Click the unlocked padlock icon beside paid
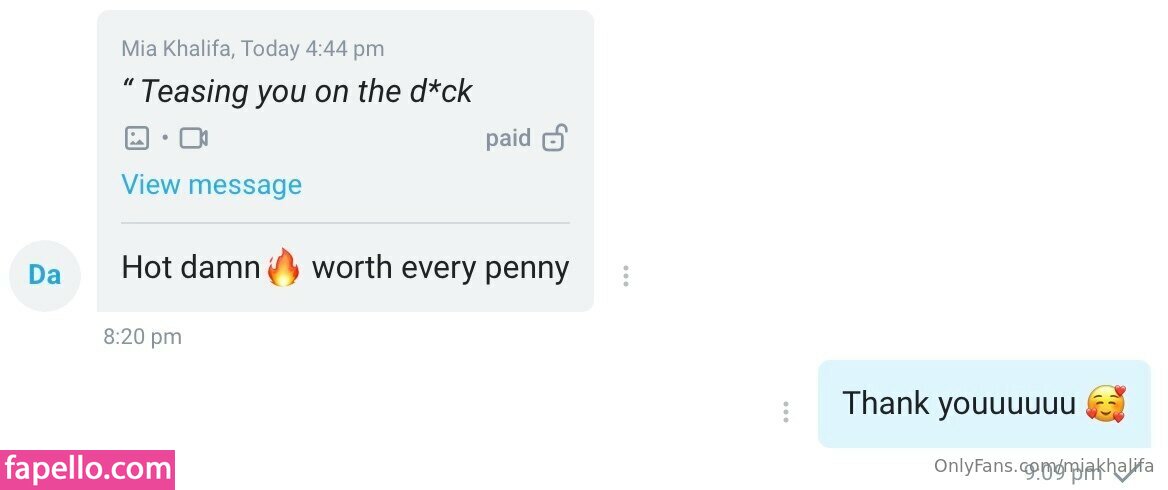This screenshot has width=1168, height=490. pos(554,139)
